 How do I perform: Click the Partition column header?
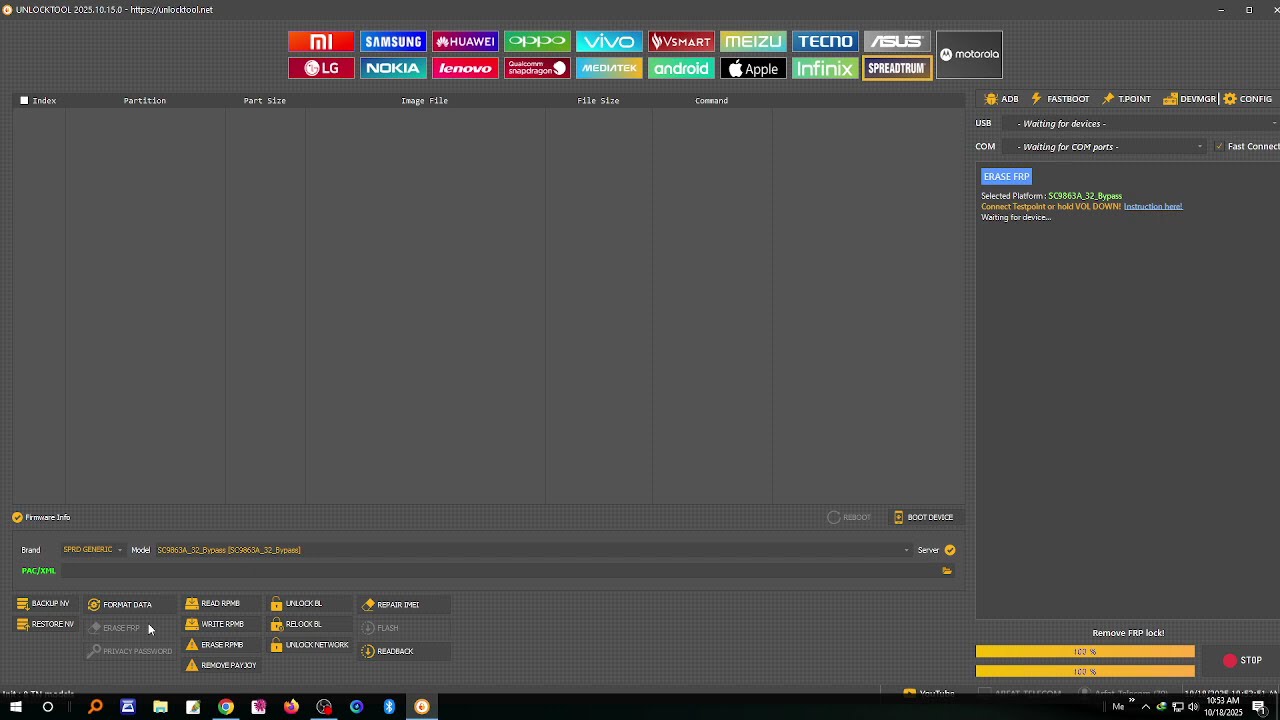[145, 100]
